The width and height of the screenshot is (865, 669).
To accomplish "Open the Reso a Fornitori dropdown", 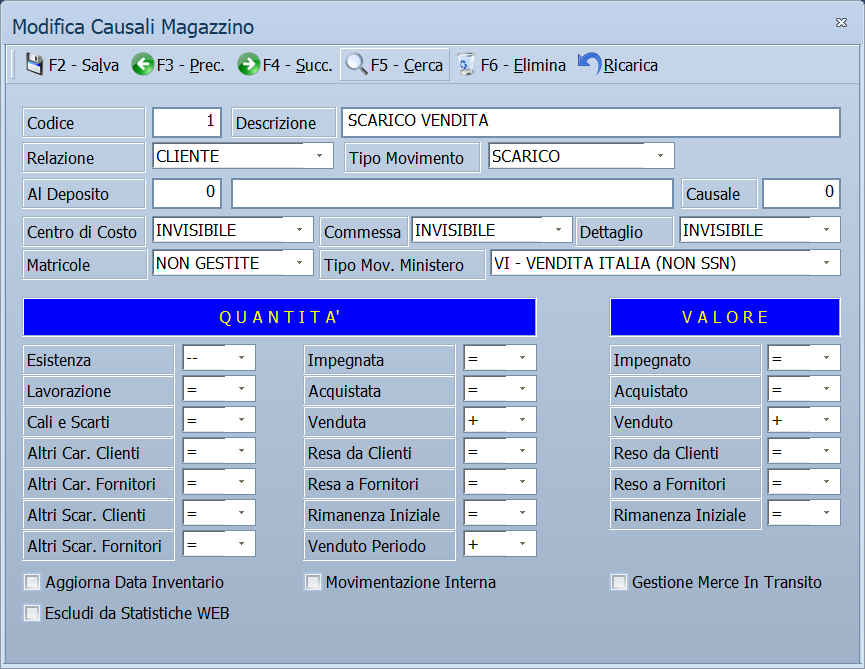I will [x=826, y=482].
